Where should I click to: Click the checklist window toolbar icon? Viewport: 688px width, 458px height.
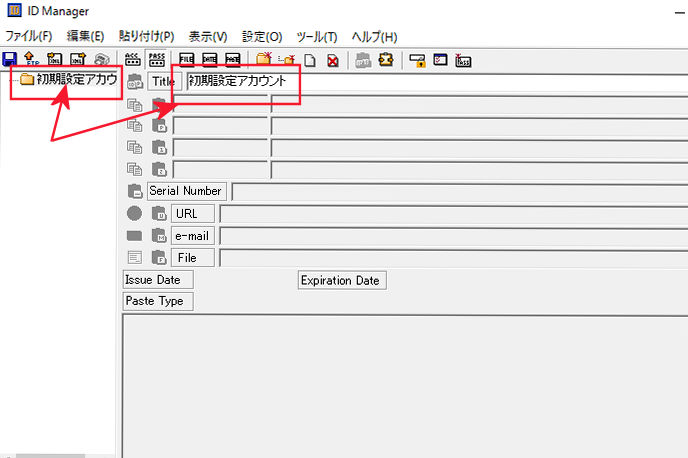440,59
